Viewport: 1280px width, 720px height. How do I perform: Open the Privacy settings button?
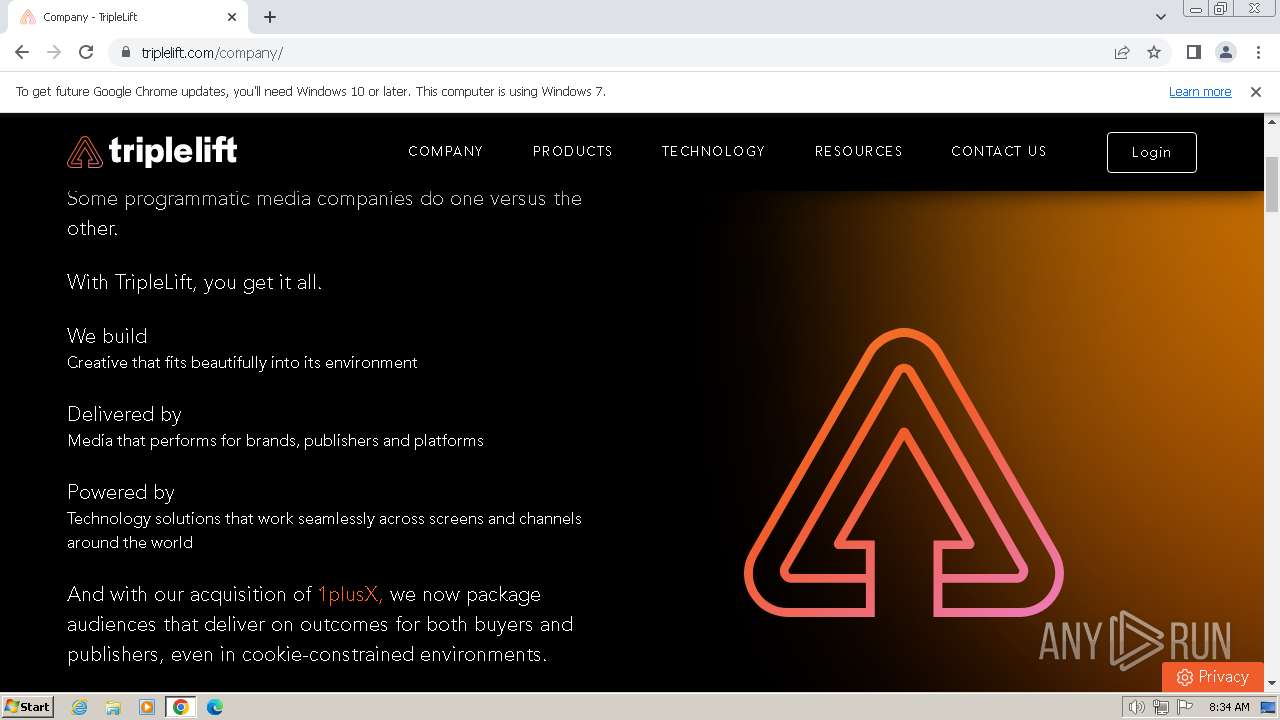click(x=1213, y=677)
